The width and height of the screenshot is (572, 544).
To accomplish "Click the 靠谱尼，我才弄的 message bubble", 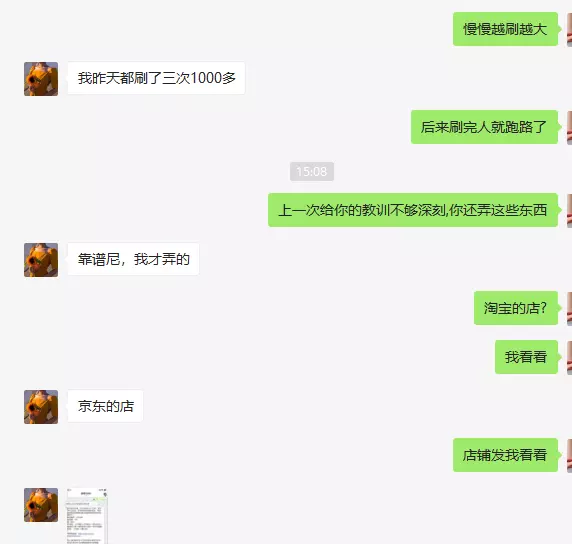I will (133, 259).
